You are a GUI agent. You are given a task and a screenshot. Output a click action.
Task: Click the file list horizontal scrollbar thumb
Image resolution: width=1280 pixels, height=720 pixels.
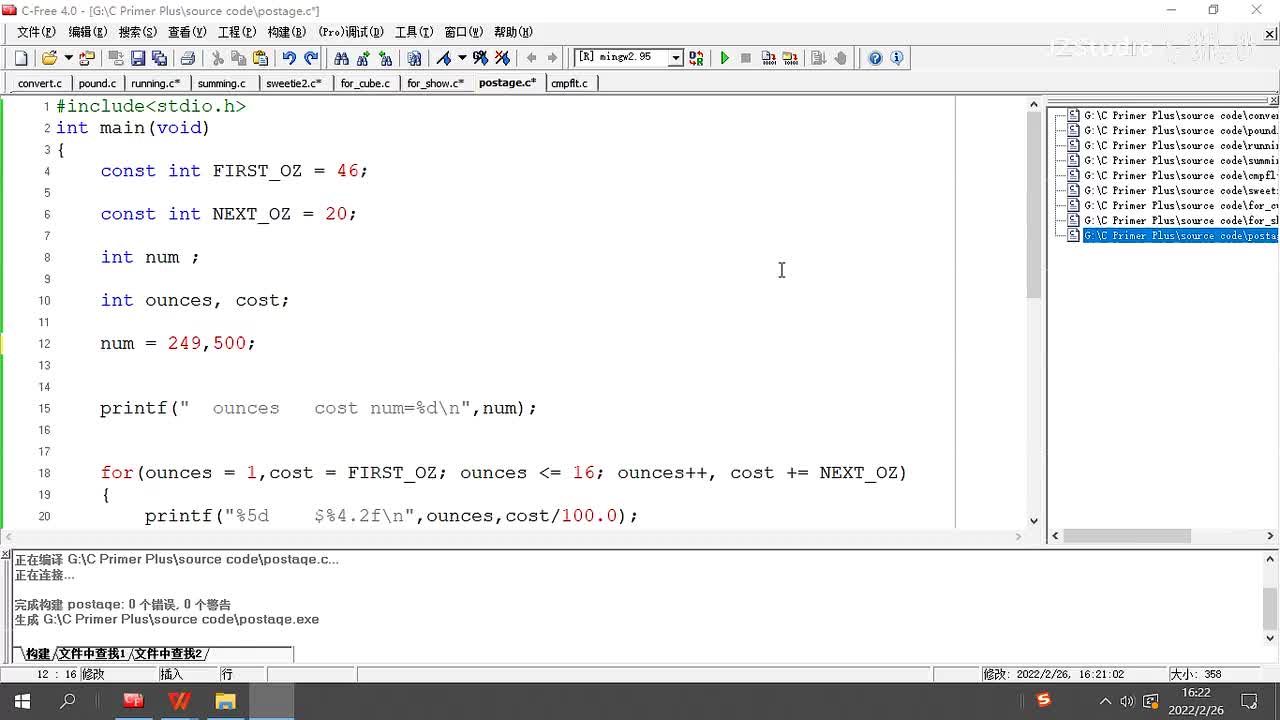[1127, 536]
